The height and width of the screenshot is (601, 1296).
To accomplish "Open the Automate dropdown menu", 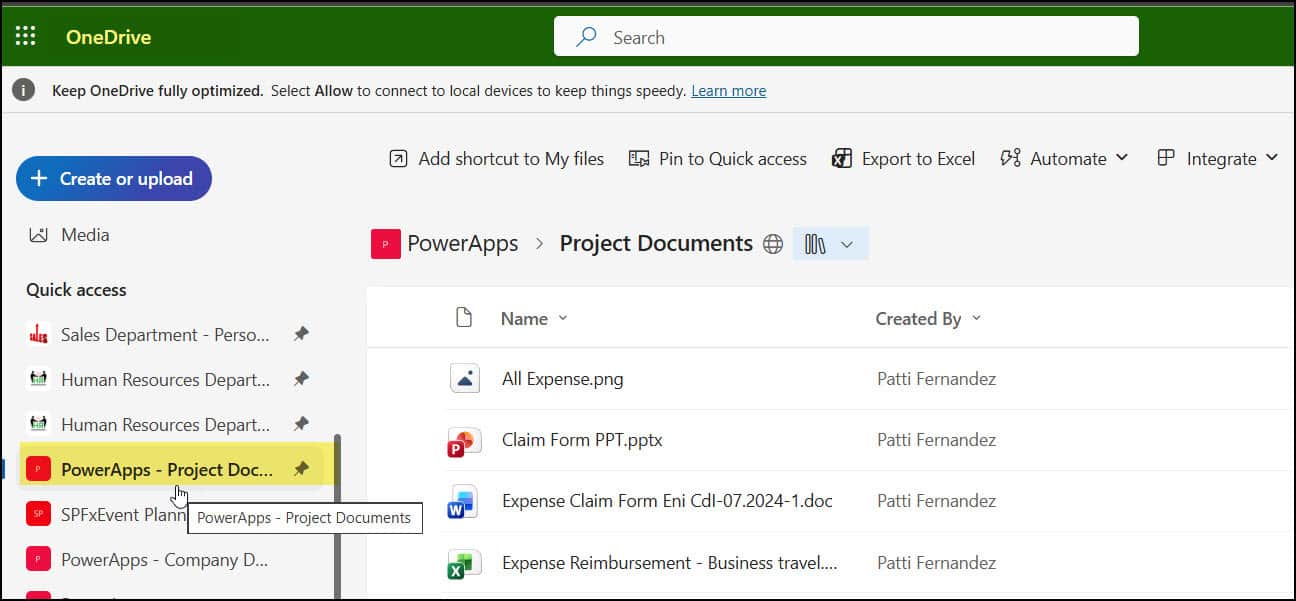I will click(1064, 158).
